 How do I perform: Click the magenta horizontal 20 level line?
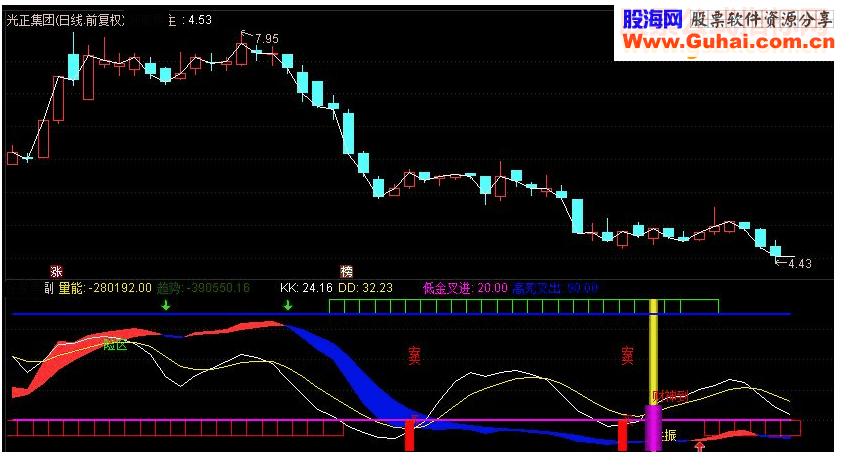tap(401, 420)
